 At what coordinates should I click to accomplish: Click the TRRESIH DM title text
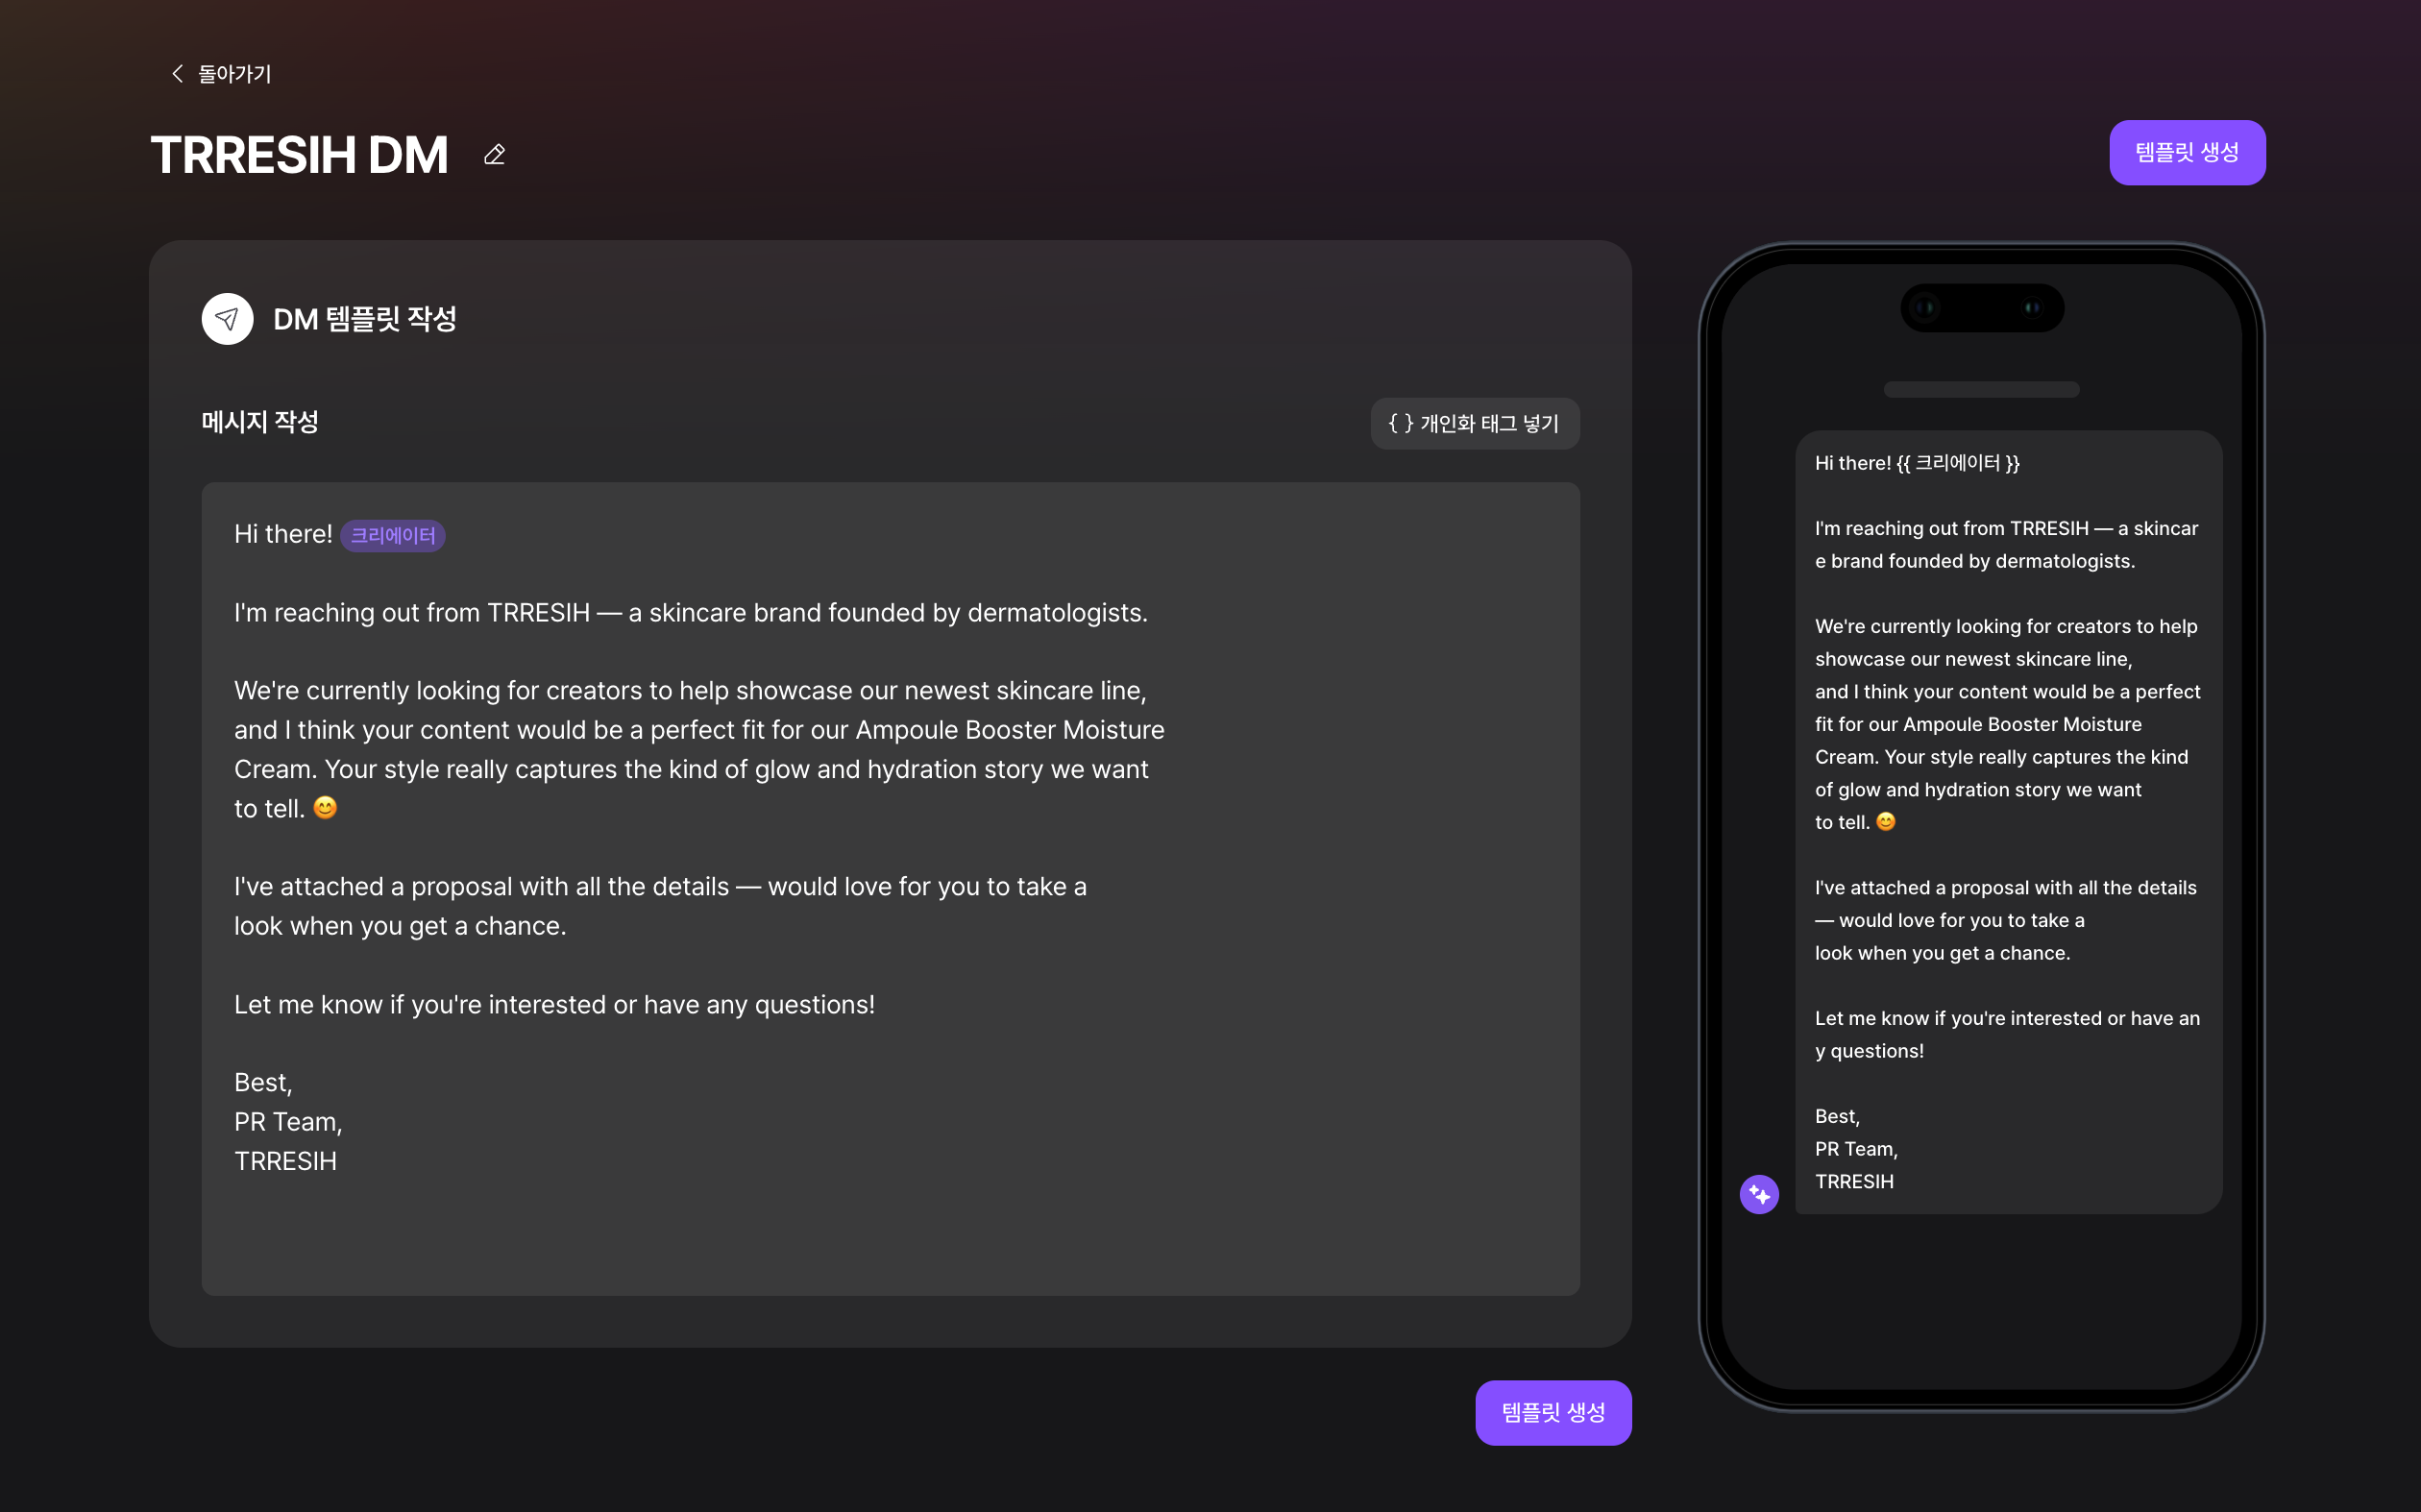[300, 155]
